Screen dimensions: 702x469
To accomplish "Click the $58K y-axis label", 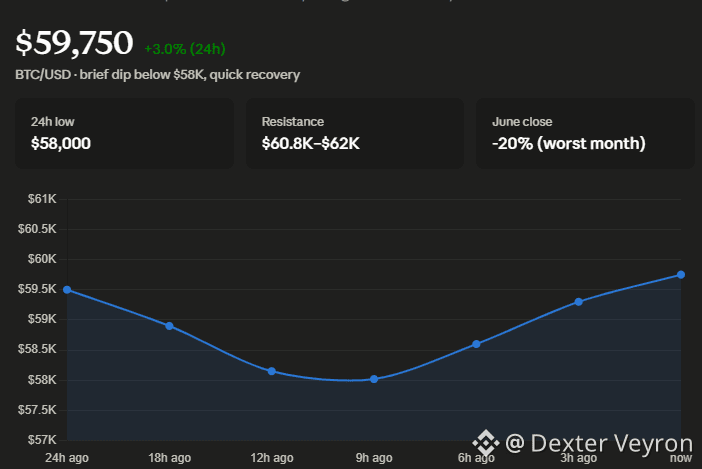I will [x=42, y=380].
